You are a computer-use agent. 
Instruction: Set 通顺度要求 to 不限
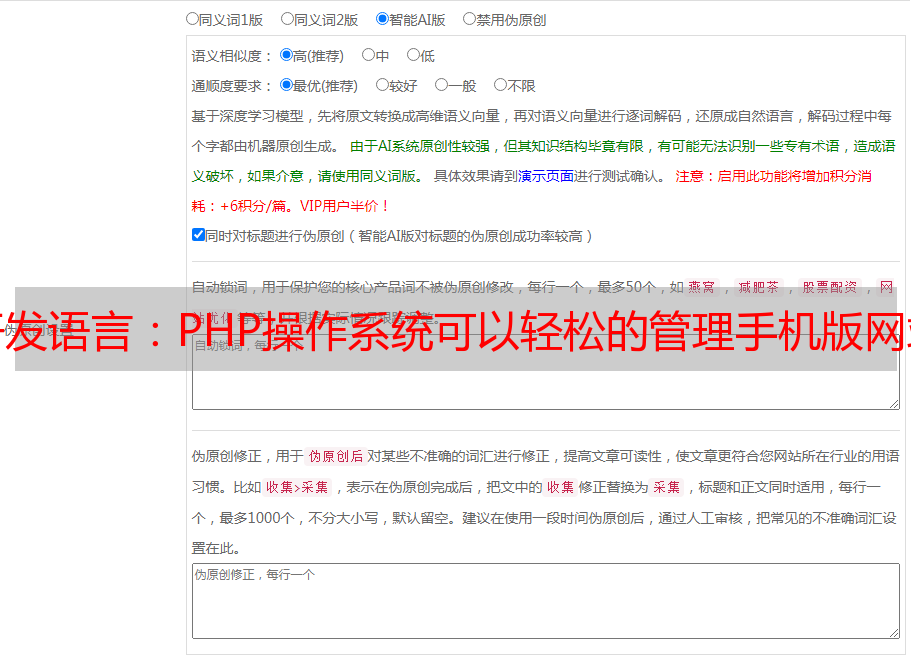(500, 85)
